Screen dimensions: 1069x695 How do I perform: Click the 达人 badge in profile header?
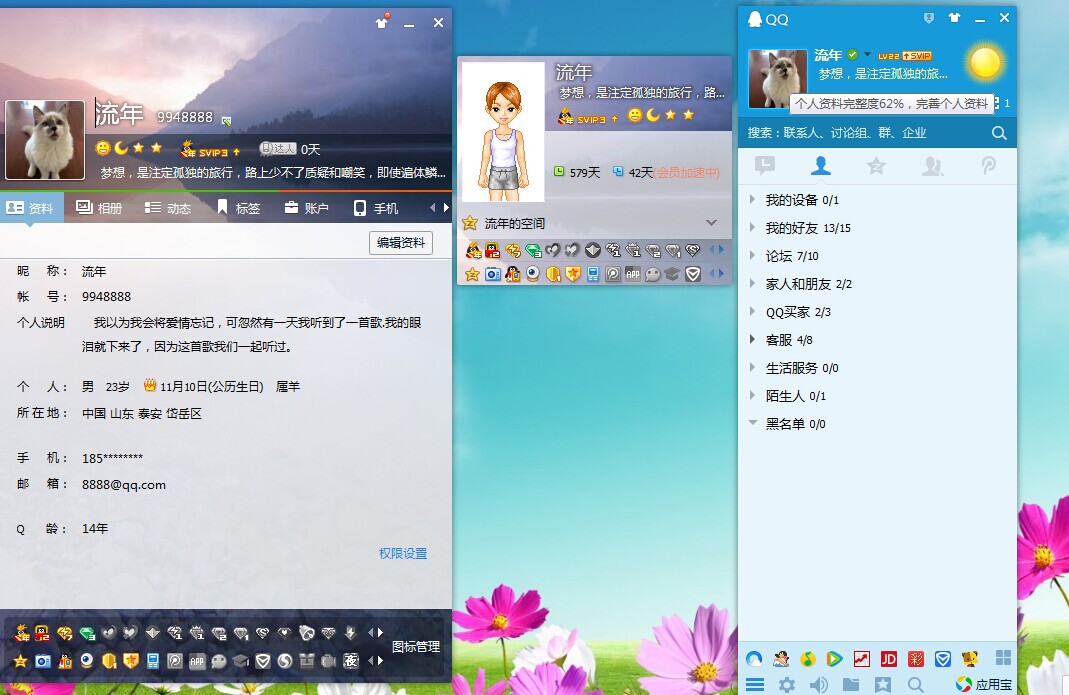click(x=277, y=148)
